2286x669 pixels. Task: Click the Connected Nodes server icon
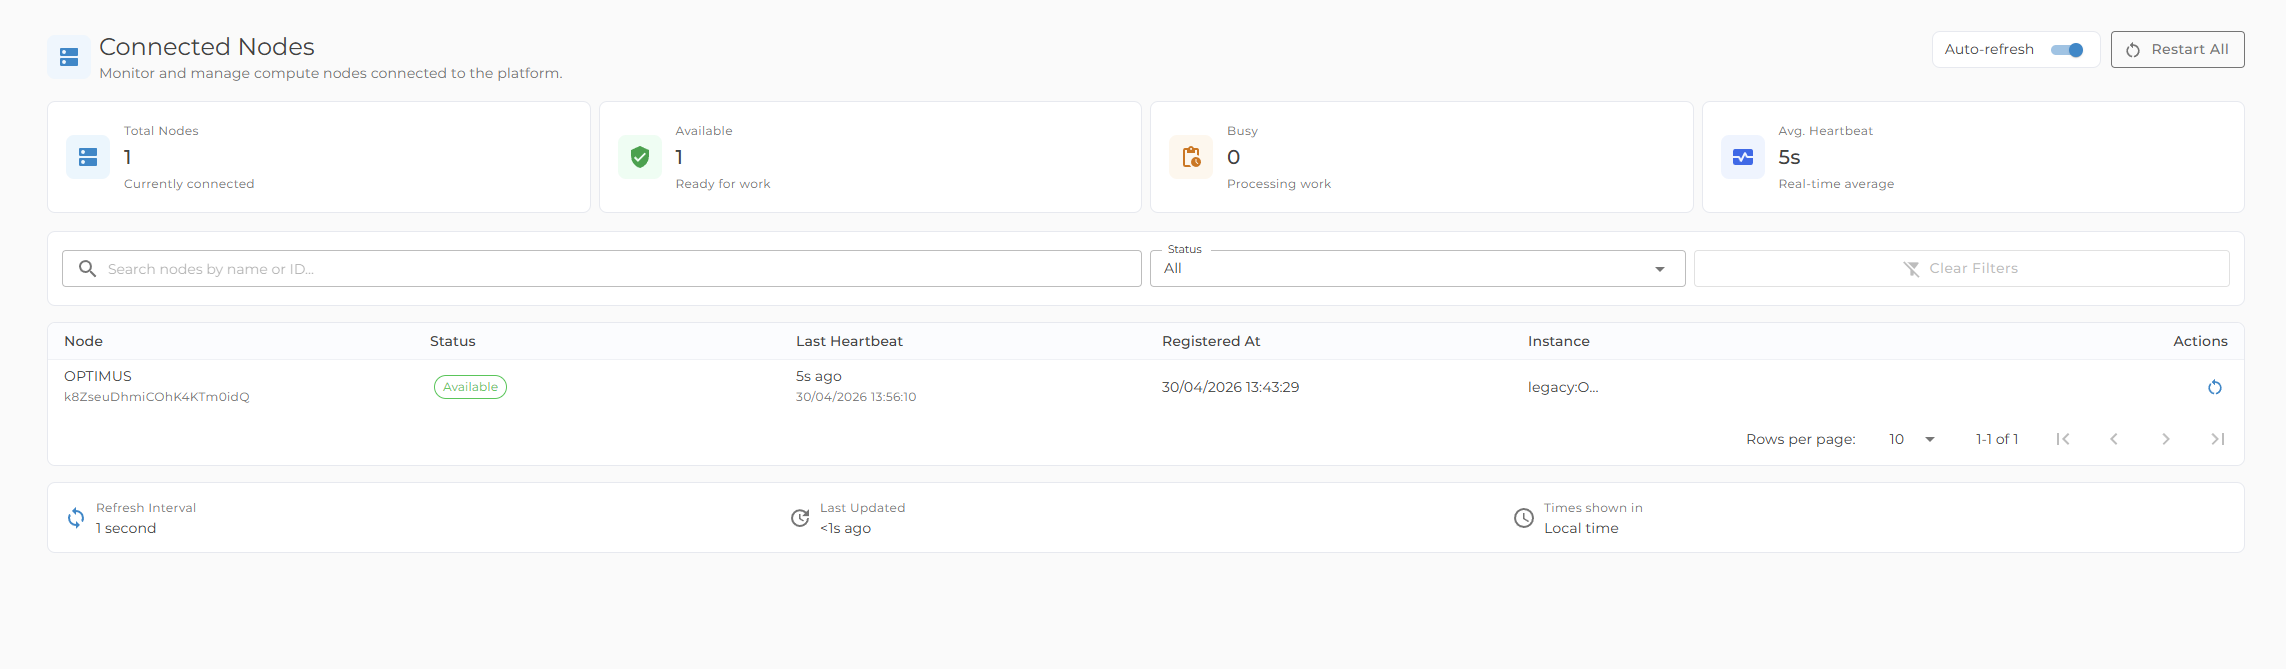click(x=69, y=57)
